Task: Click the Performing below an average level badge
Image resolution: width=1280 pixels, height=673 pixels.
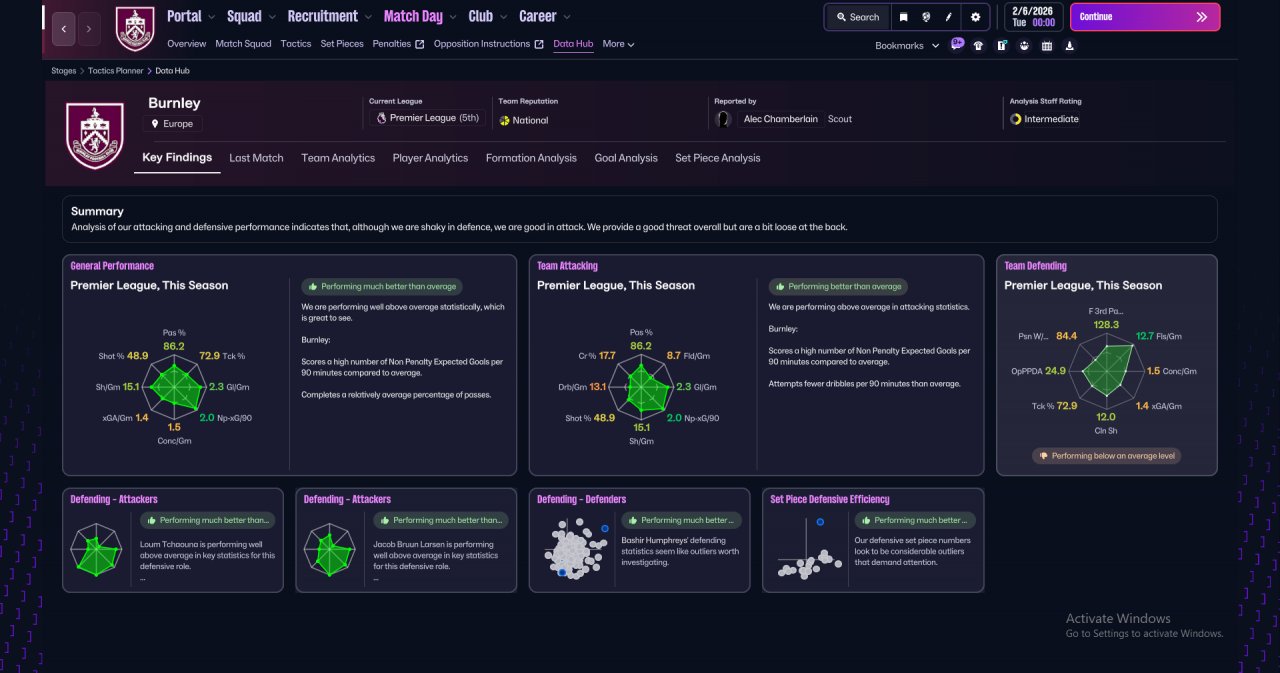Action: 1107,456
